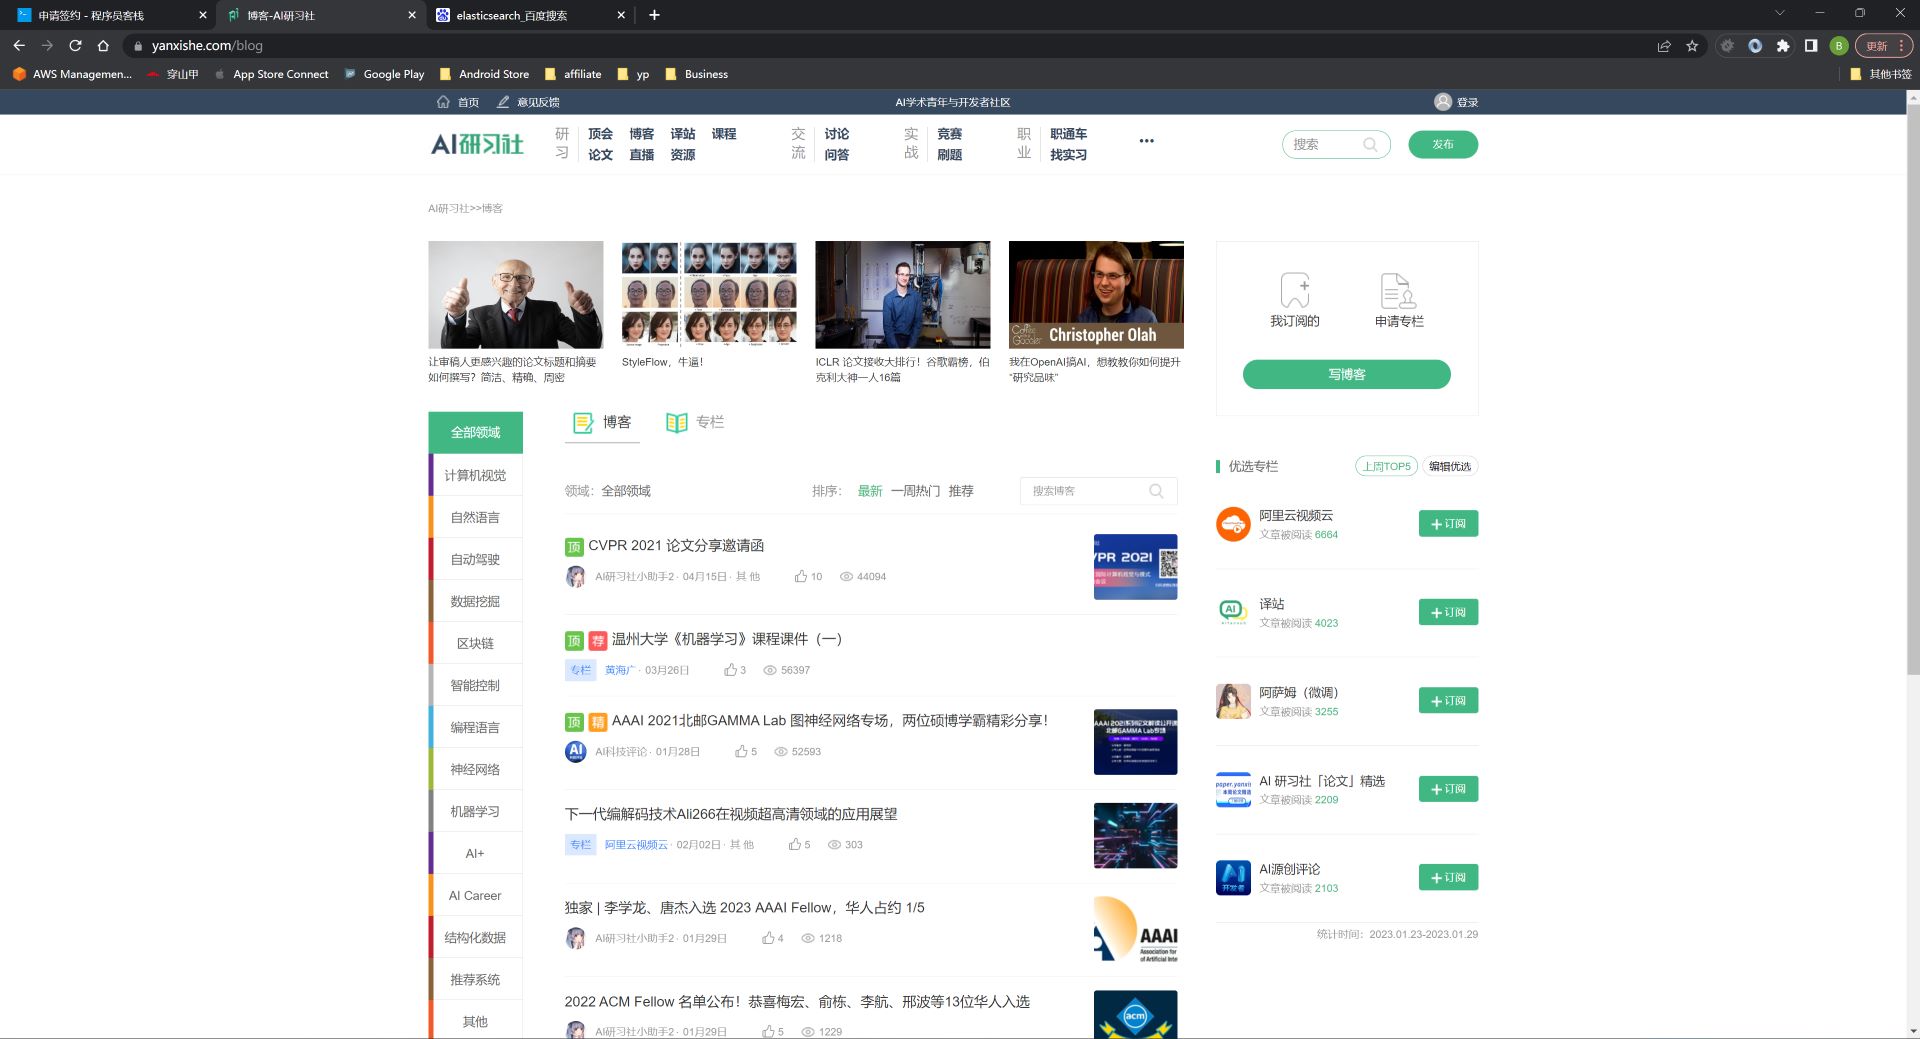Open a new browser tab with plus
Viewport: 1920px width, 1039px height.
pos(654,15)
